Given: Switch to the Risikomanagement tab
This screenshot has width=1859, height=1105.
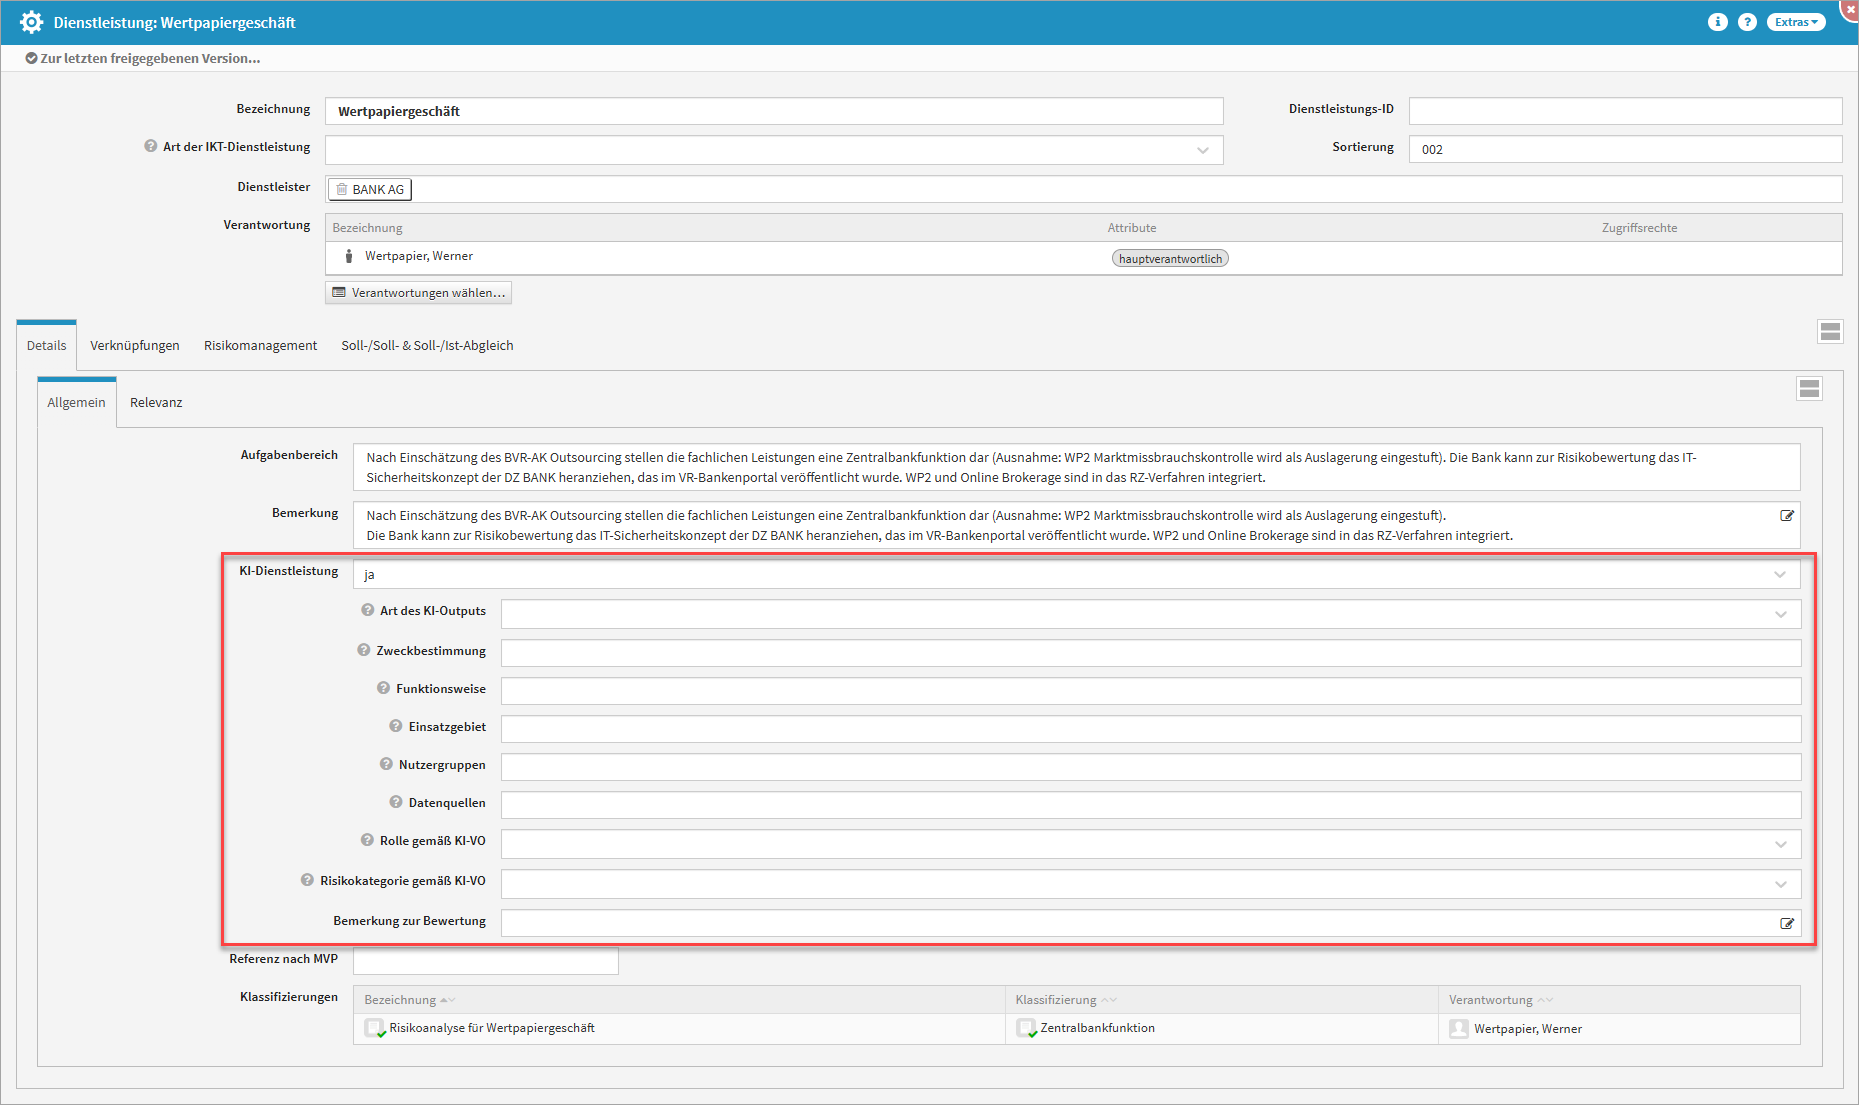Looking at the screenshot, I should 260,345.
